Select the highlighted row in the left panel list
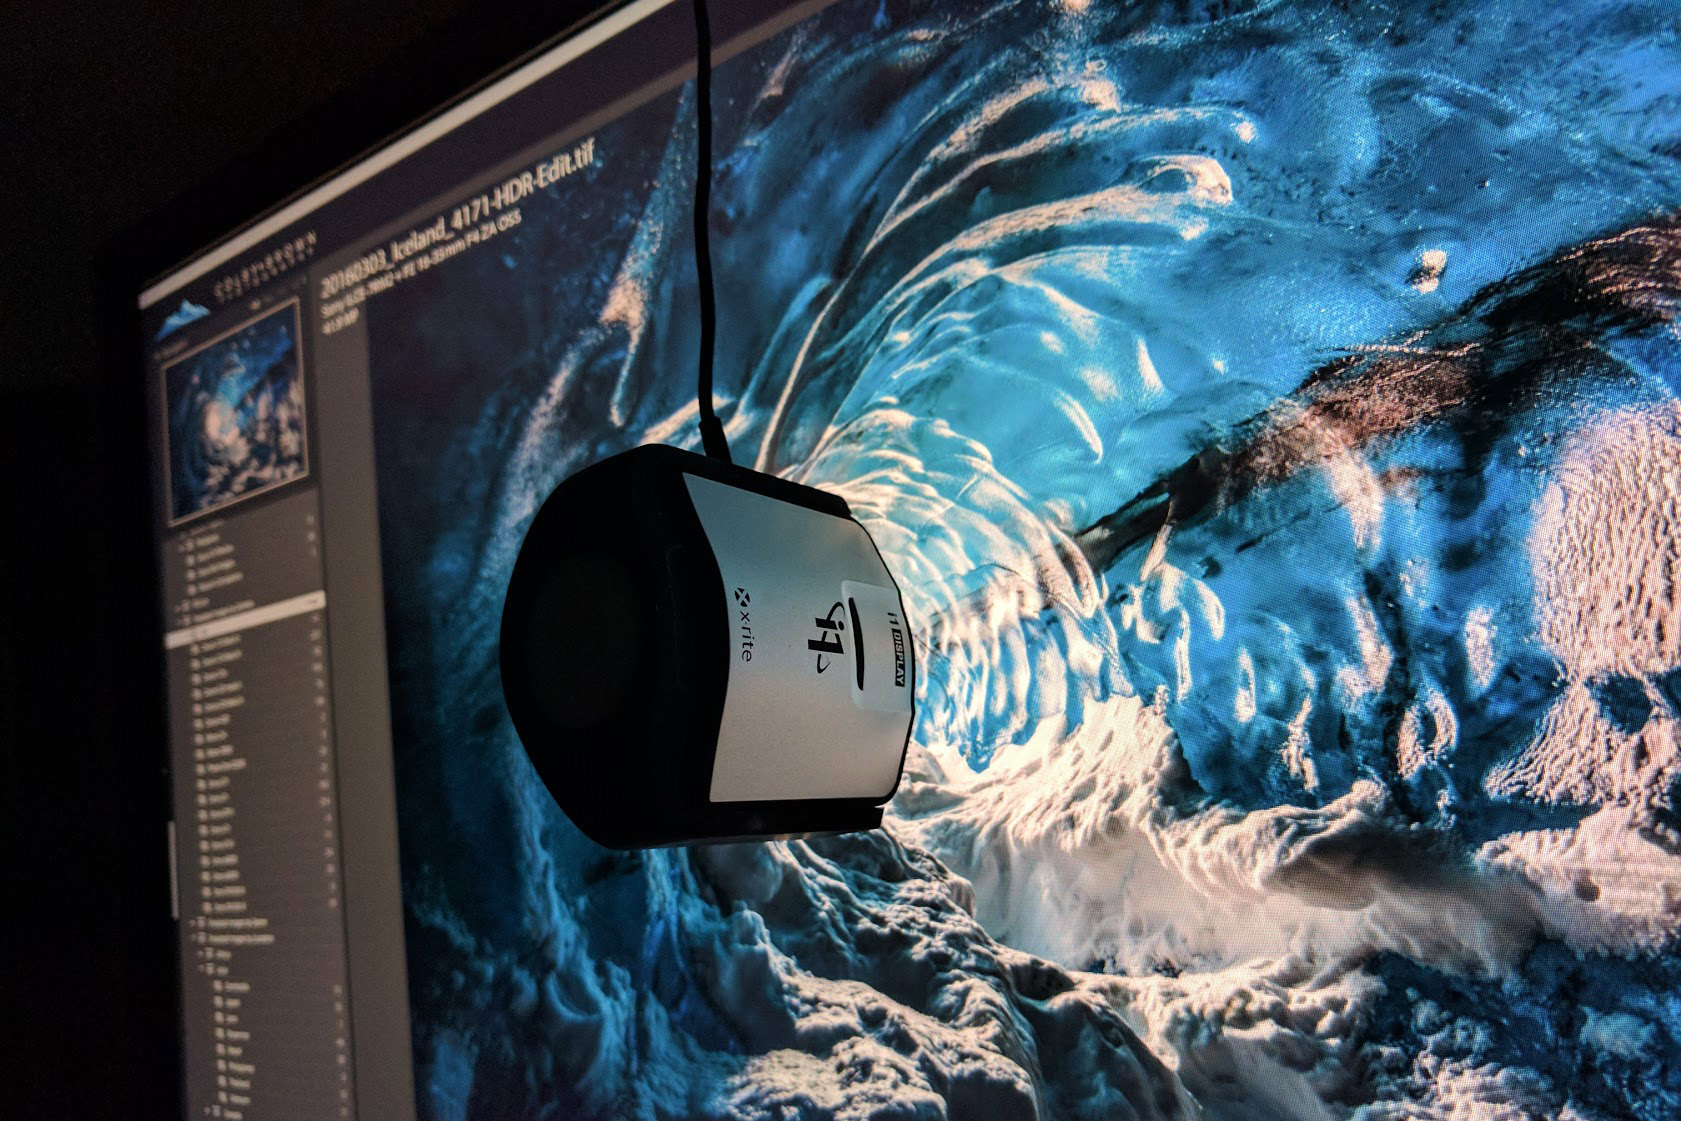The image size is (1681, 1121). (x=246, y=617)
